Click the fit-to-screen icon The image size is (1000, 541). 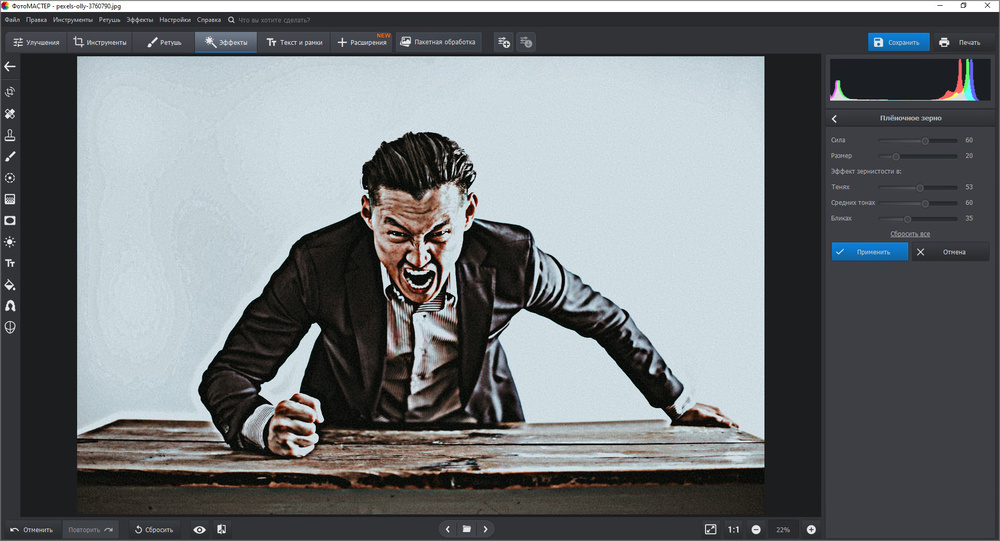(x=710, y=529)
